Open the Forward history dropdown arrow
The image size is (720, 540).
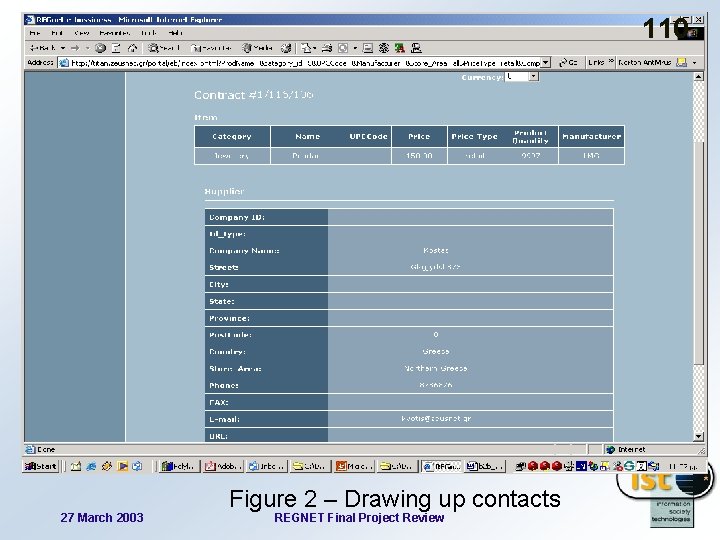87,48
